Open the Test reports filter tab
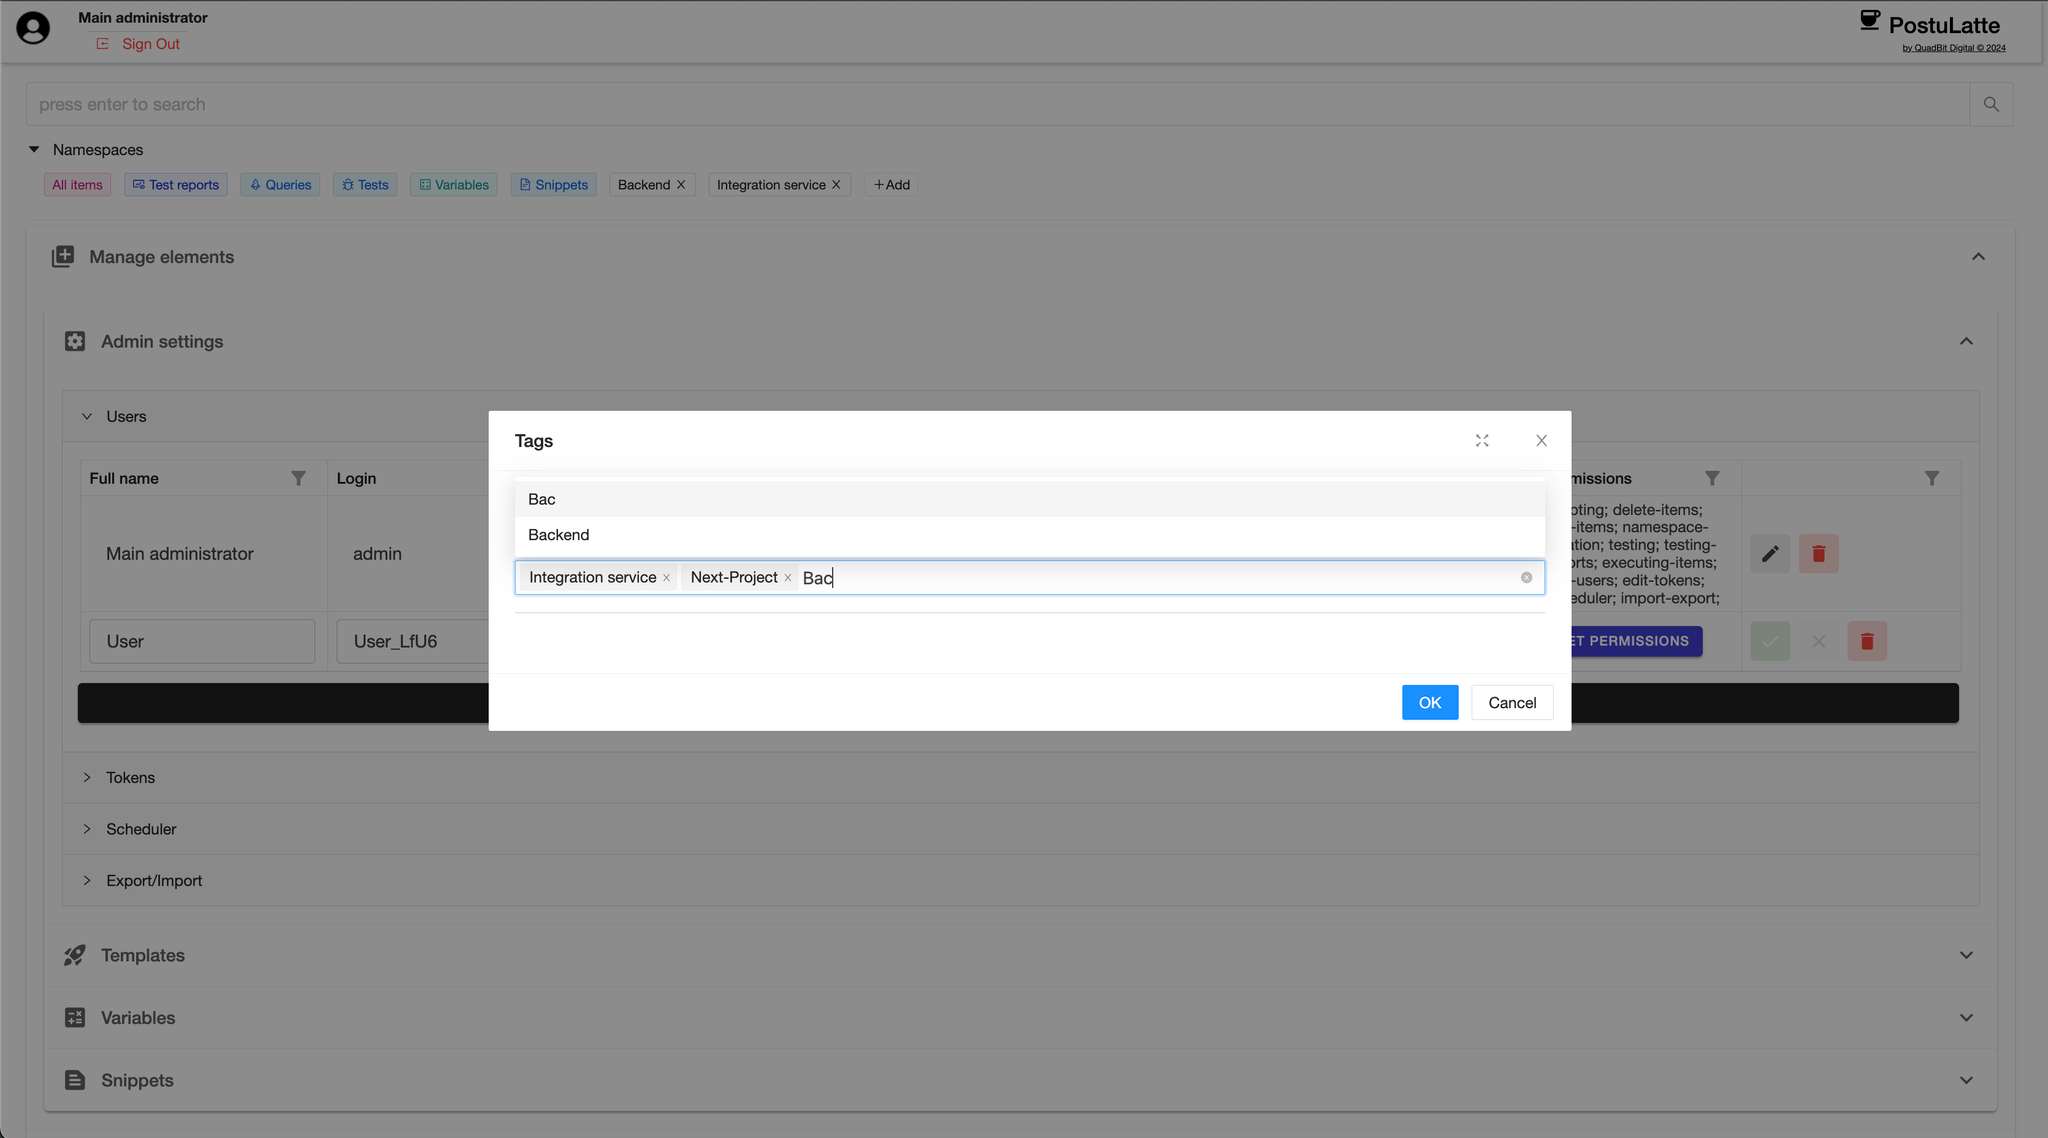This screenshot has height=1138, width=2048. pyautogui.click(x=176, y=185)
